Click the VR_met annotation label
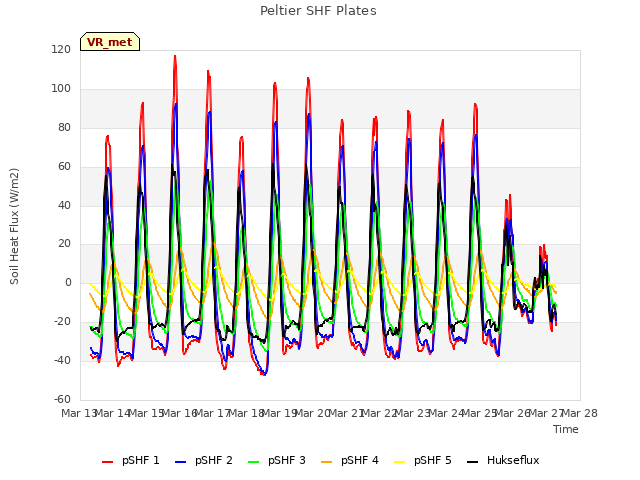Image resolution: width=640 pixels, height=480 pixels. [x=110, y=42]
